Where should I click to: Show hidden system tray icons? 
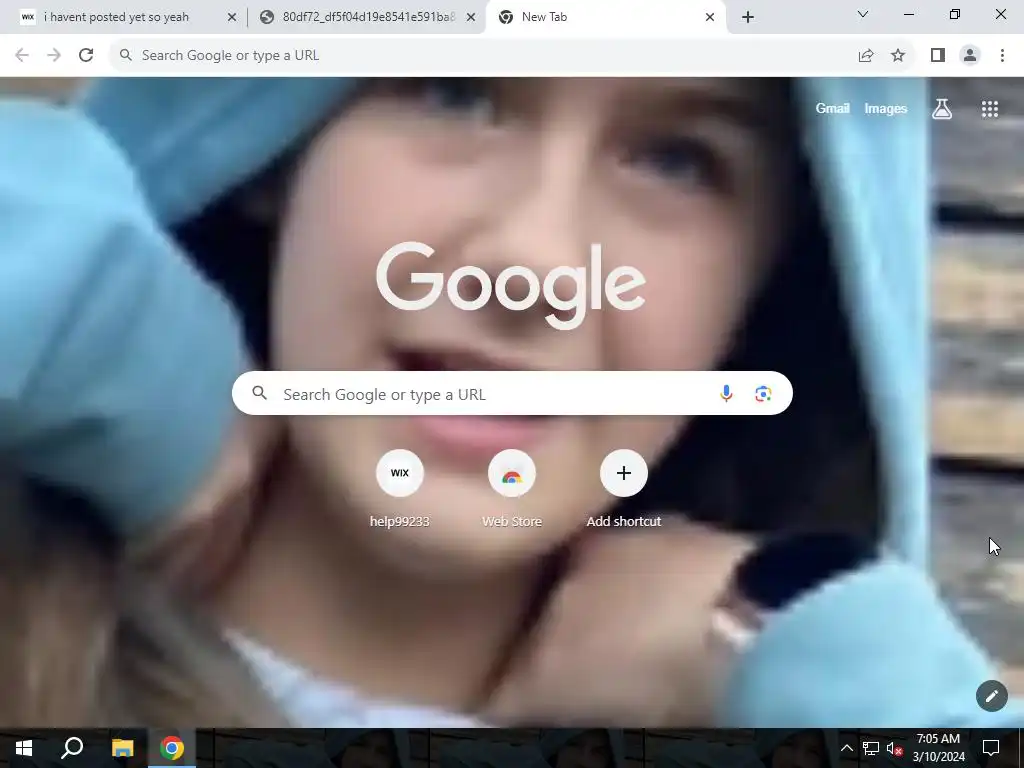(x=846, y=748)
